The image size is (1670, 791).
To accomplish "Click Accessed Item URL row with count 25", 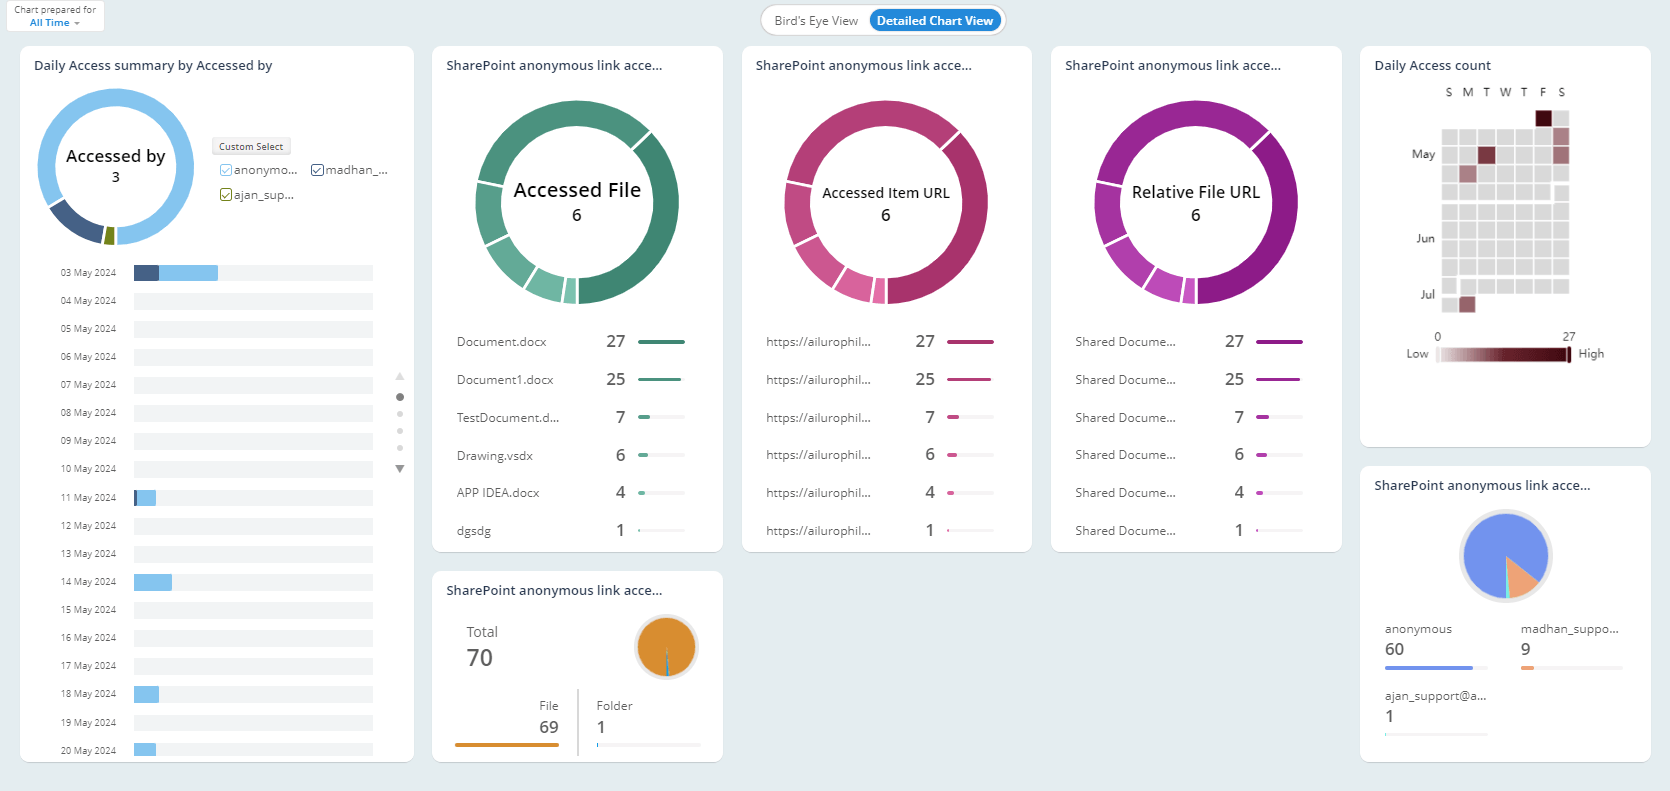I will pos(880,380).
